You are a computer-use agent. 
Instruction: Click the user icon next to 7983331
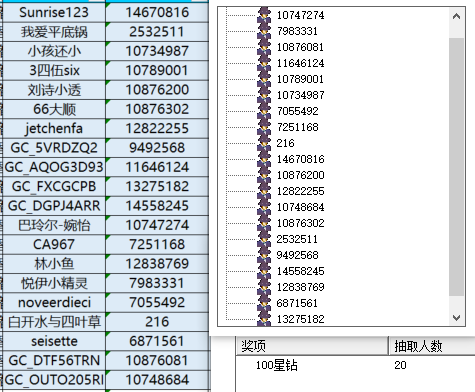[x=264, y=31]
